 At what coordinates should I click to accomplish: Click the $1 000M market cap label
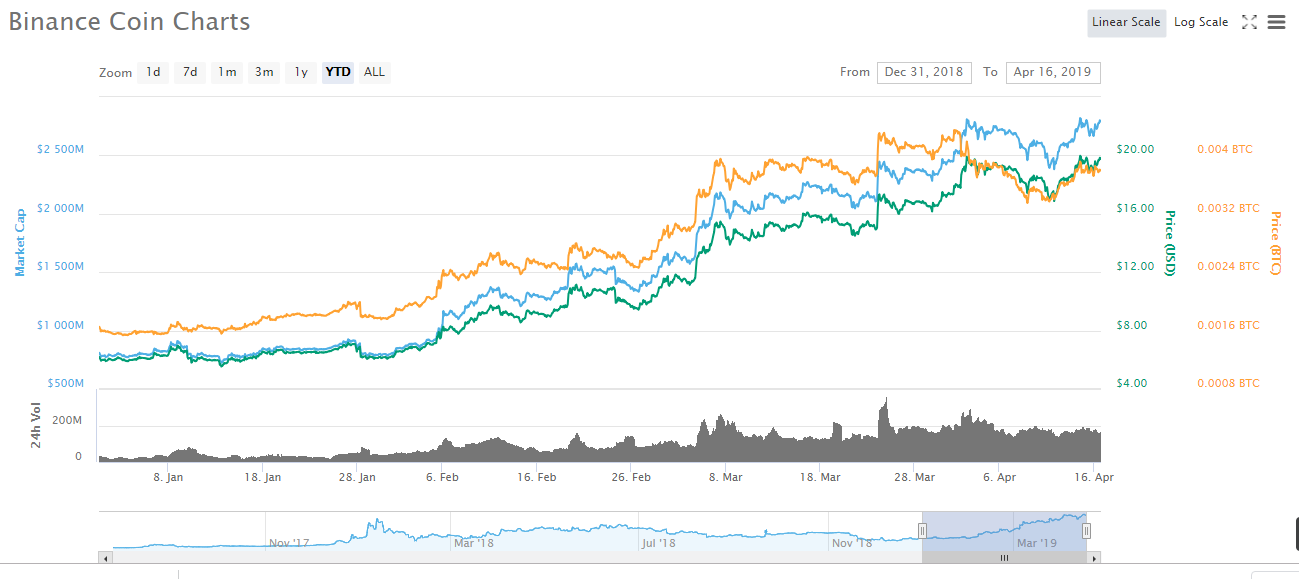pos(60,325)
